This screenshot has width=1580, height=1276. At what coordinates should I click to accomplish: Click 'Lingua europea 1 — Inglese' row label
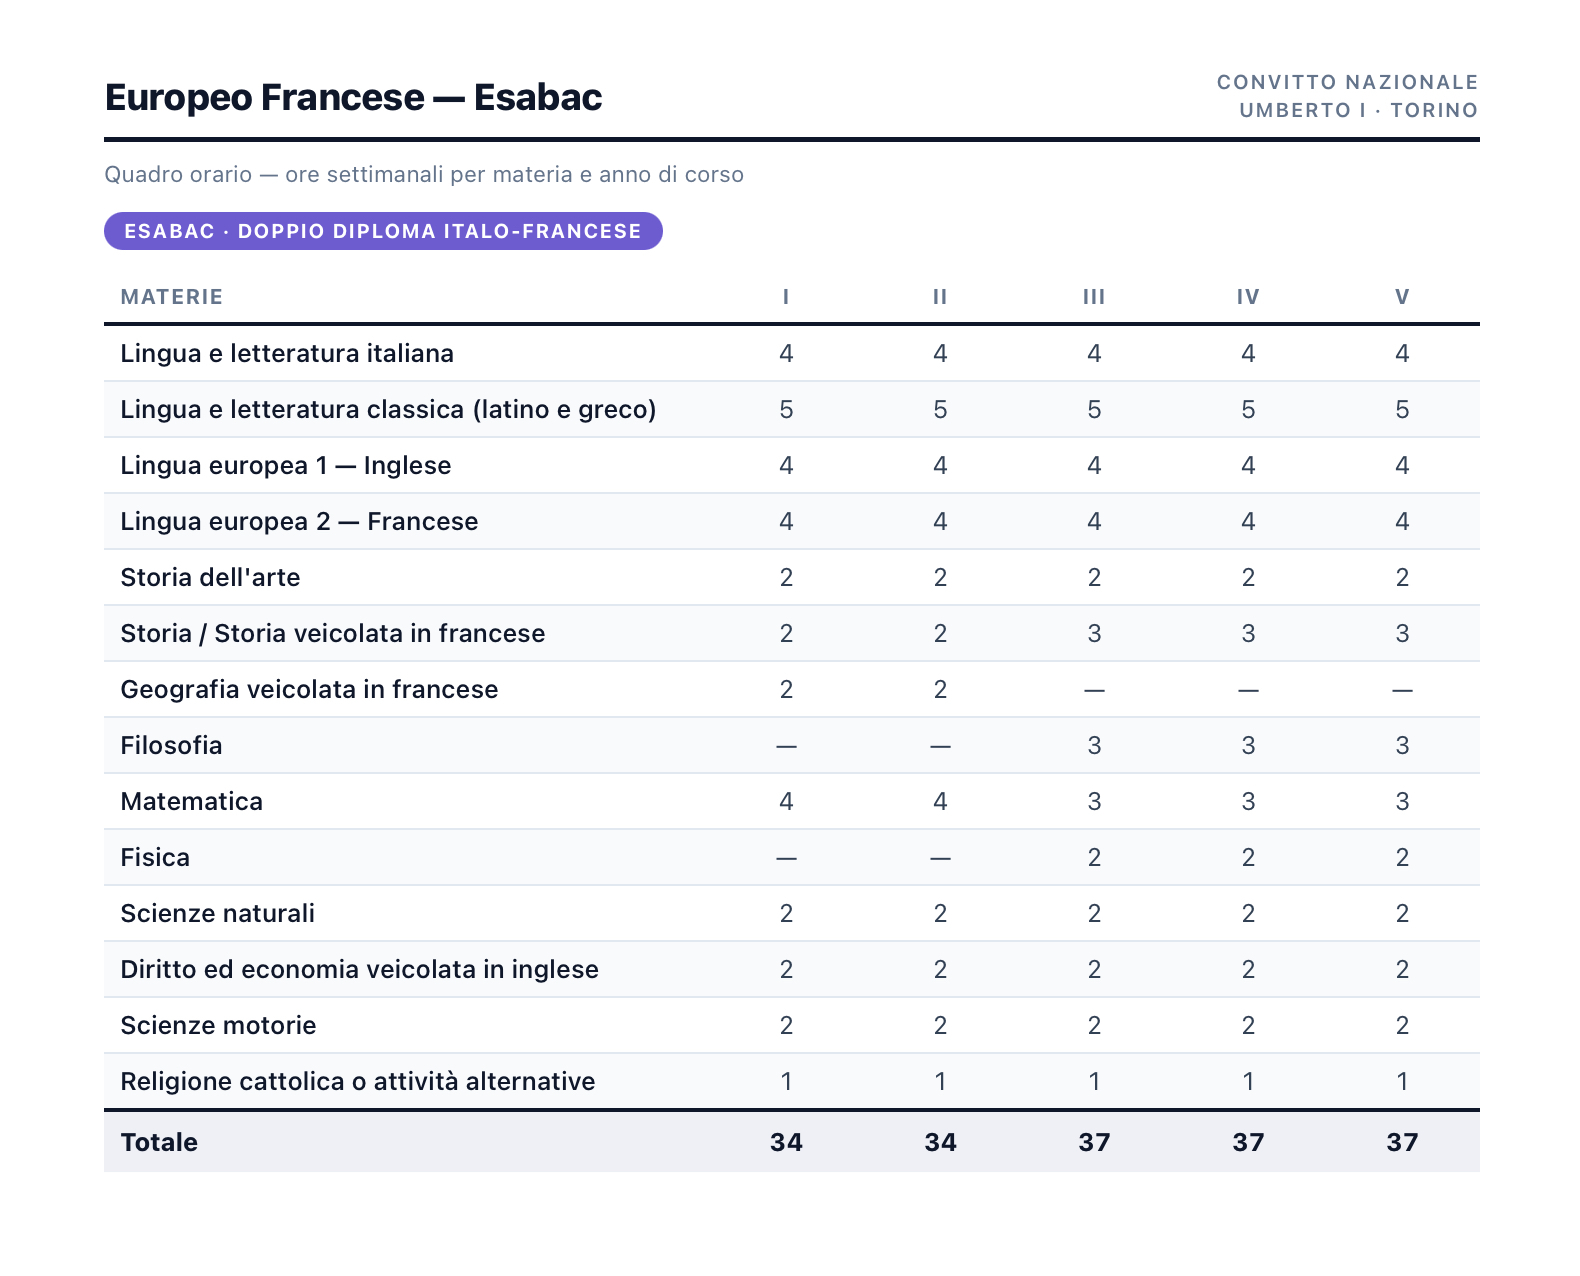(x=286, y=465)
